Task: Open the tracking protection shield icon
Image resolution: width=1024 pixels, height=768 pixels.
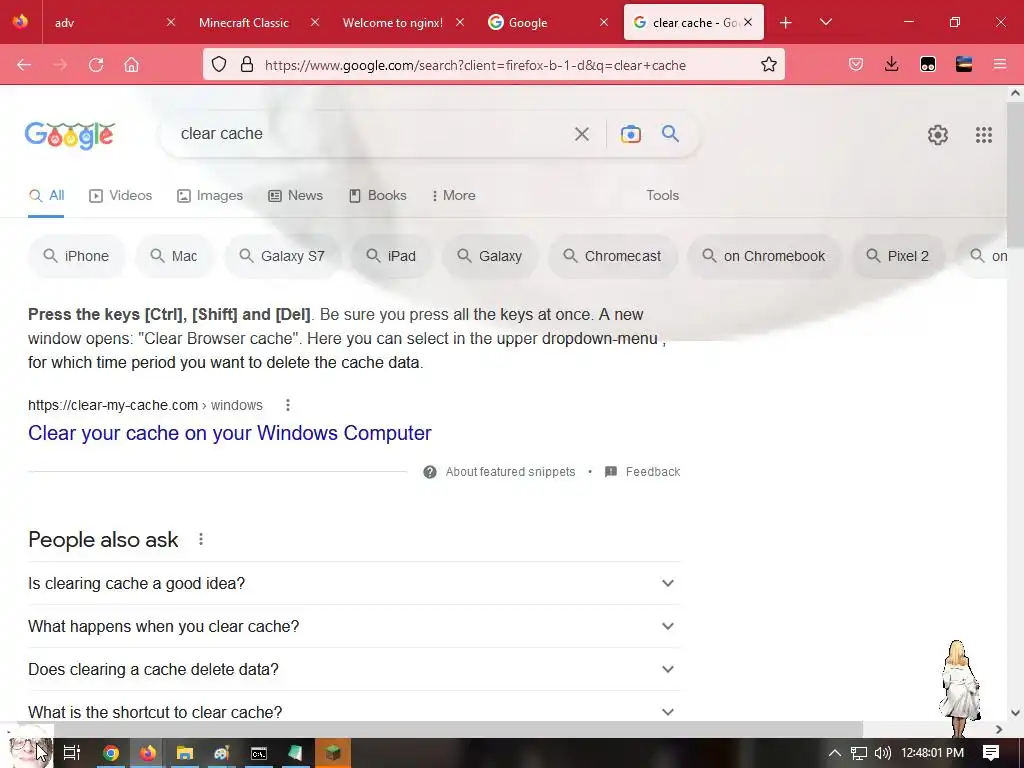Action: [219, 65]
